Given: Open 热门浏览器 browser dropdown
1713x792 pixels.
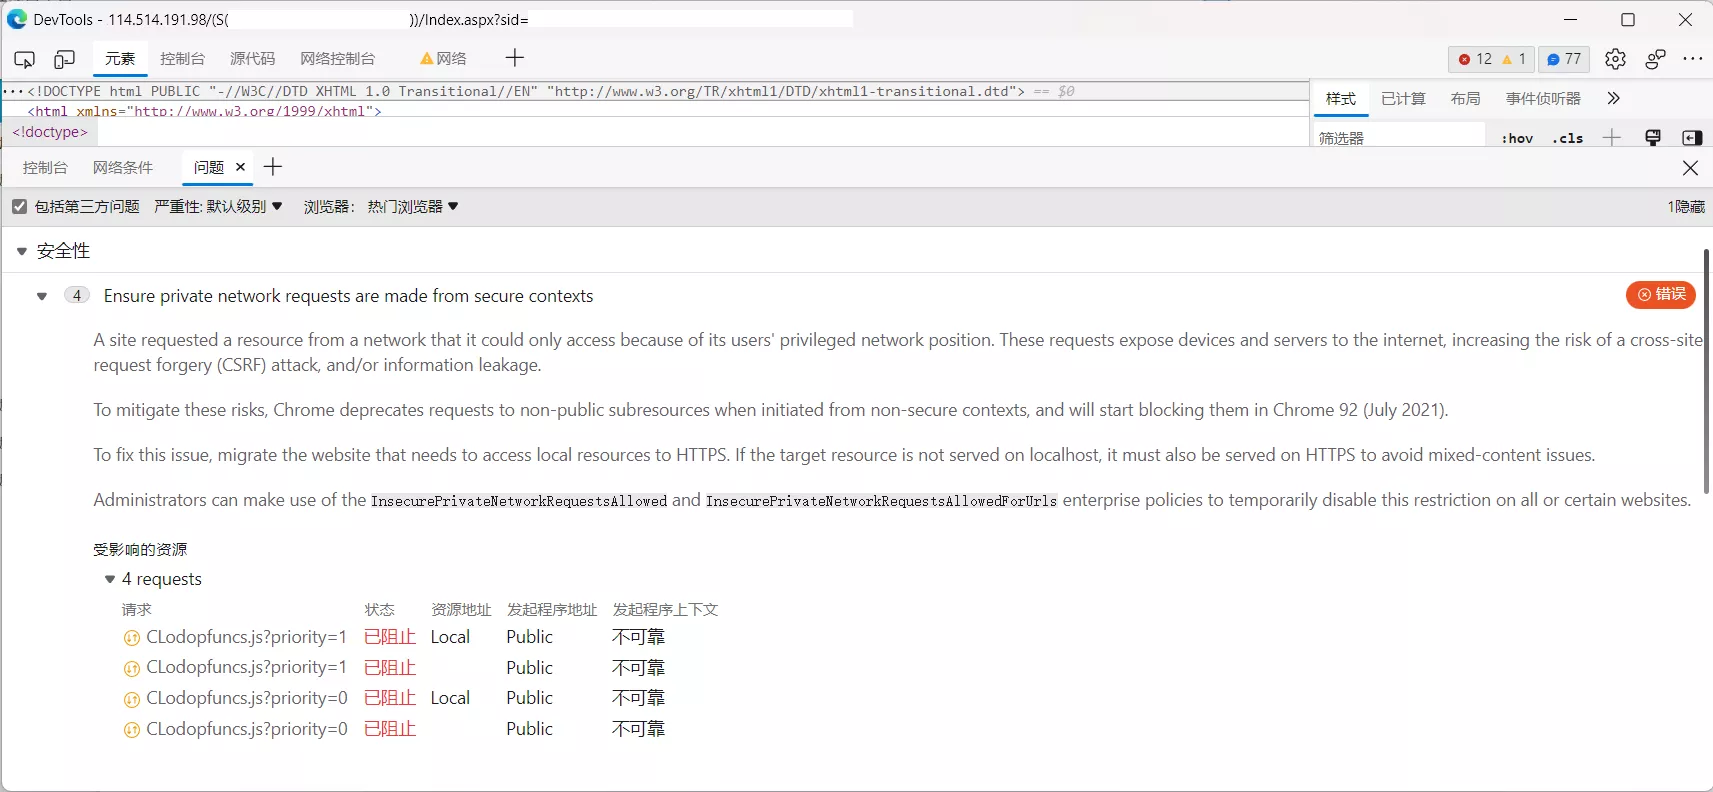Looking at the screenshot, I should pos(412,206).
